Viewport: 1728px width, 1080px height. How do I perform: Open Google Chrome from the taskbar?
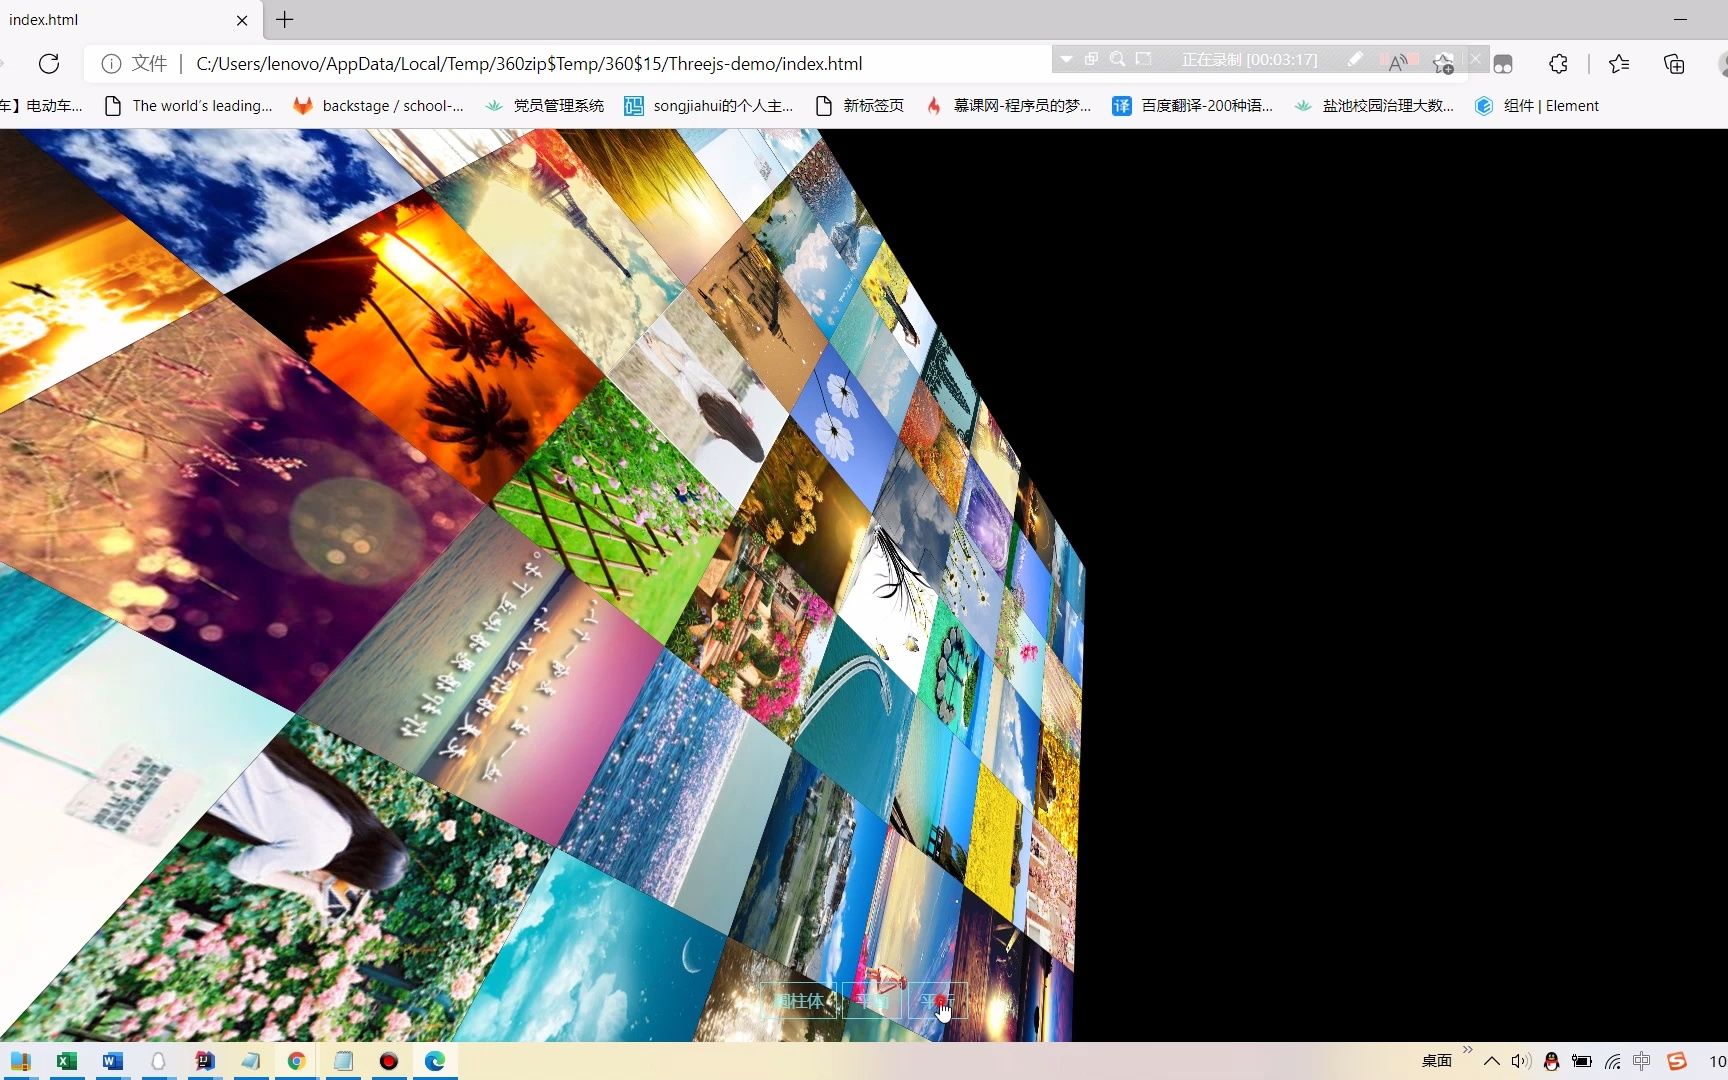(x=297, y=1061)
